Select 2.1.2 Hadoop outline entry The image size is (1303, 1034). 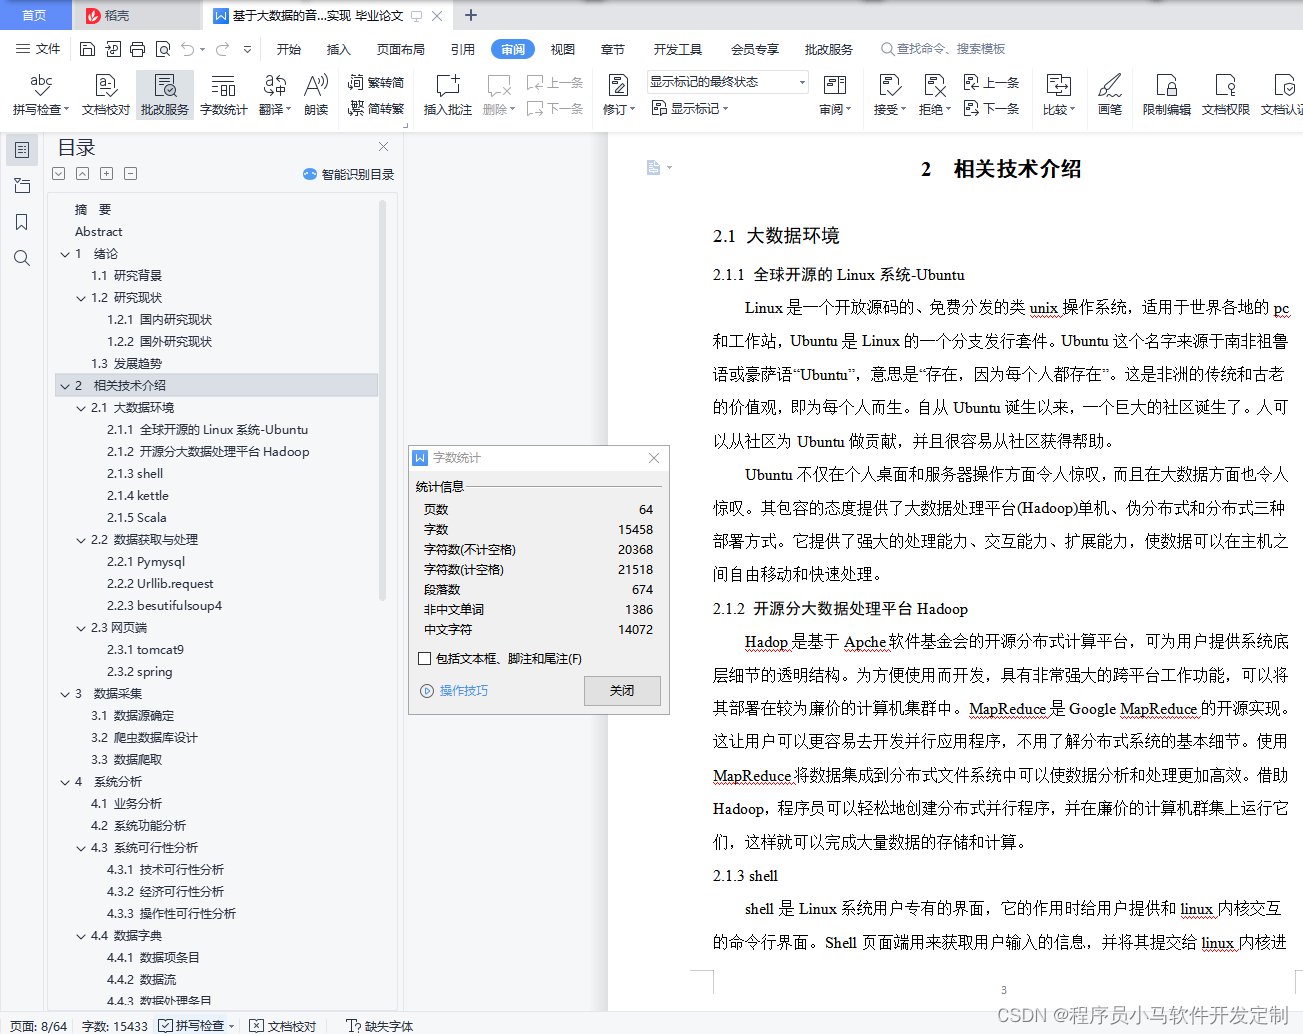click(208, 452)
